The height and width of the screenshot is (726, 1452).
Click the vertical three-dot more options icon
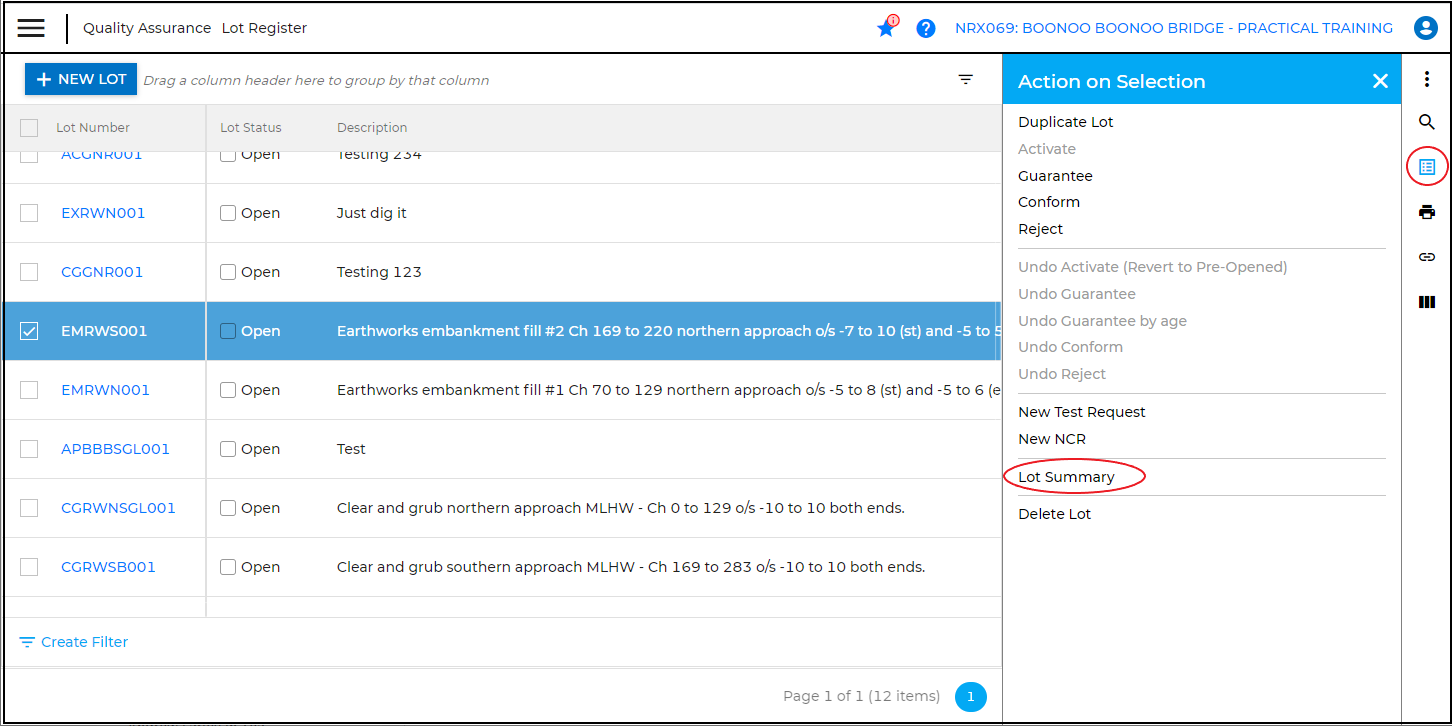(1427, 80)
